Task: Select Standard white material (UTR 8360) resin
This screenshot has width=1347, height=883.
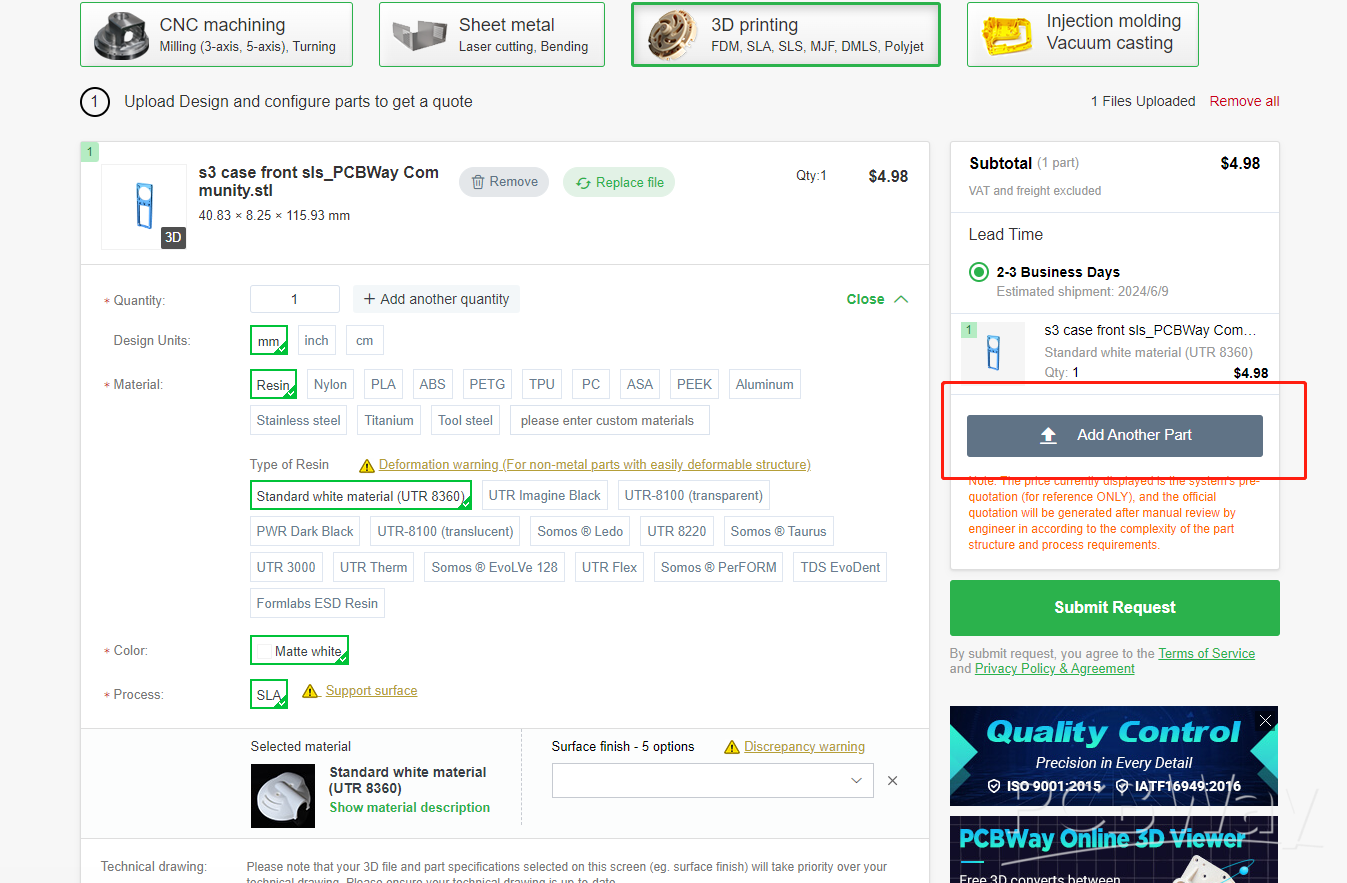Action: 361,496
